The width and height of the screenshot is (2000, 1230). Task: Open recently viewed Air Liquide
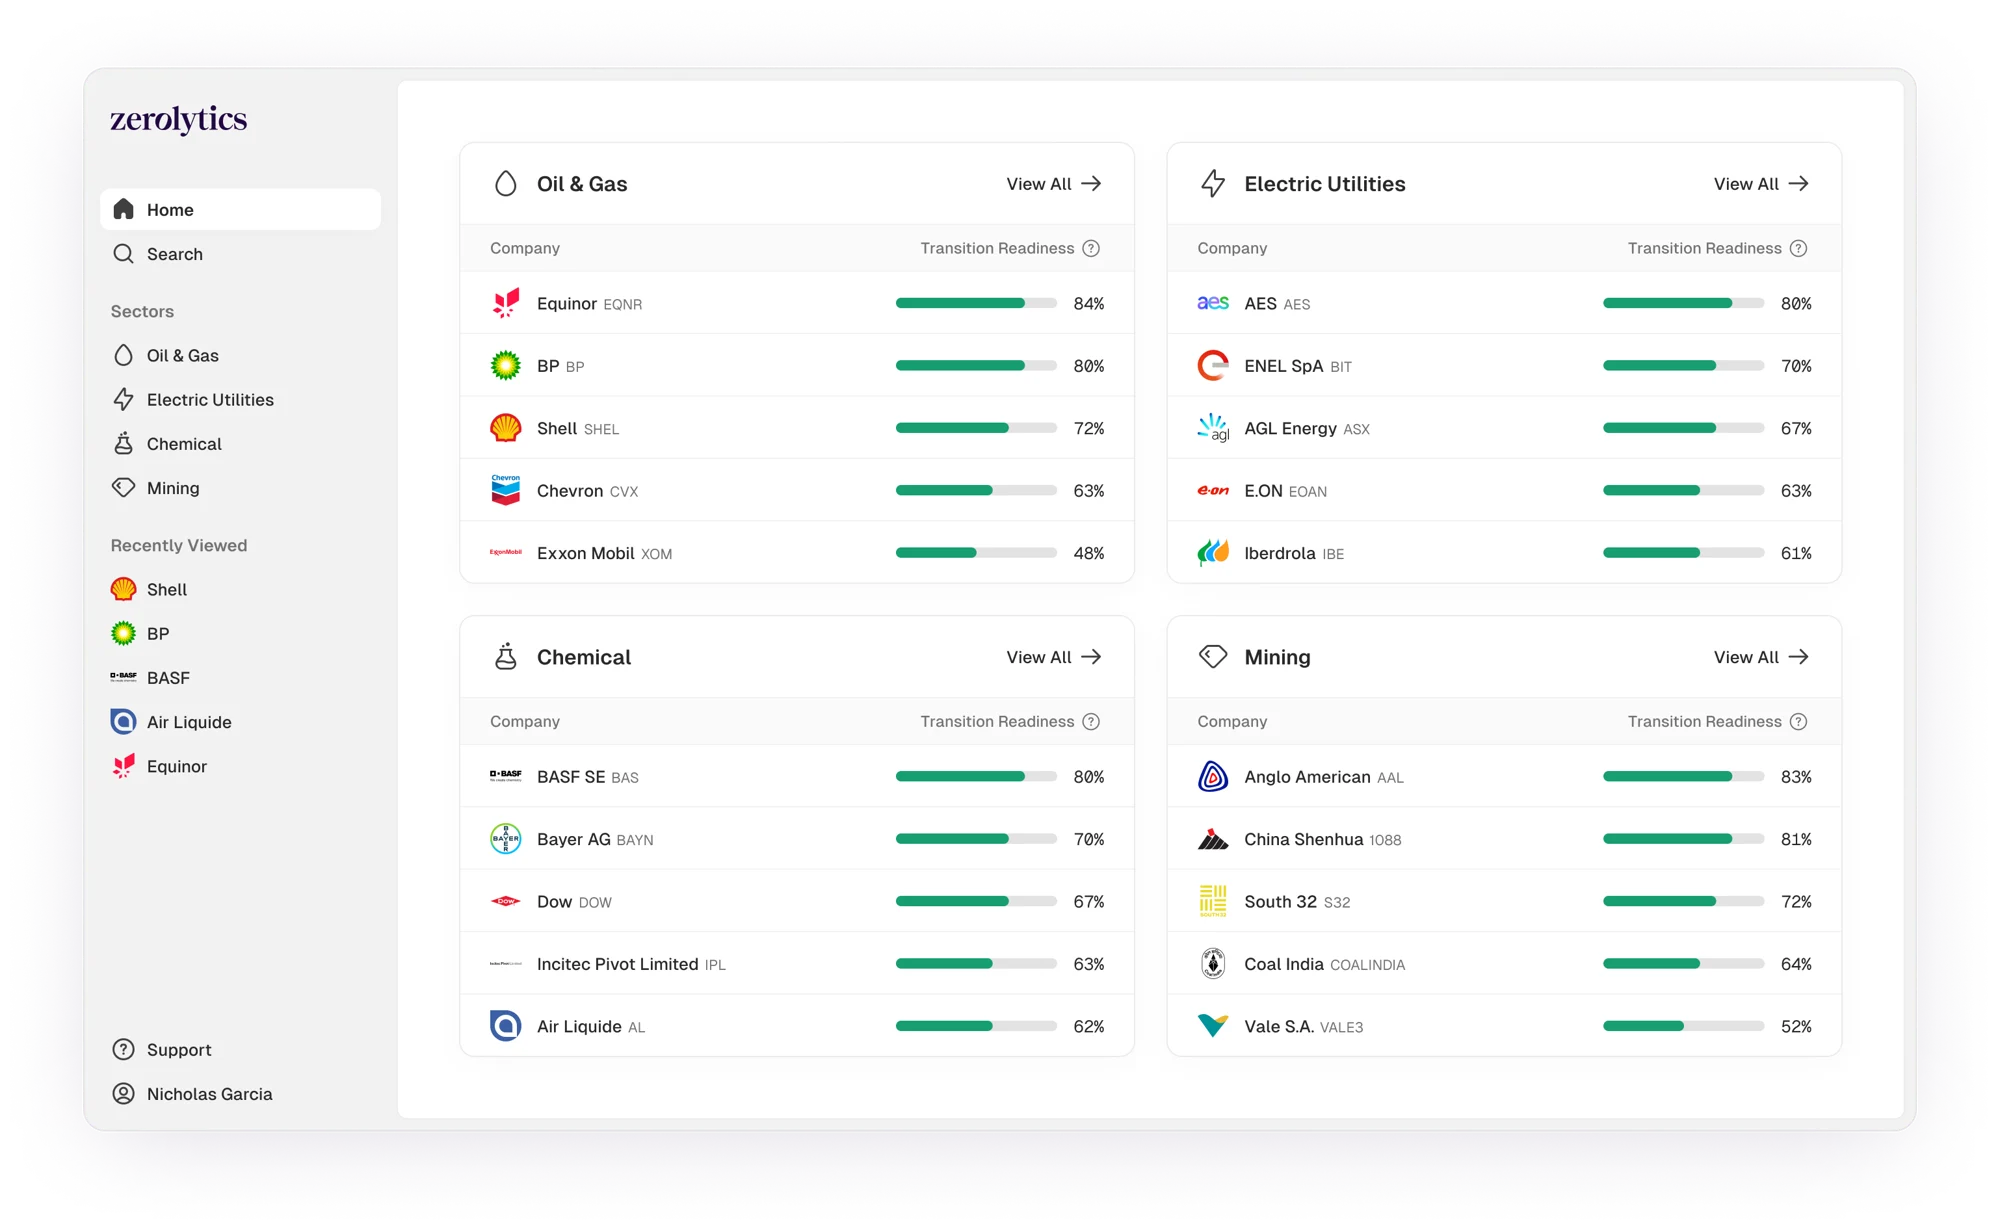(188, 722)
